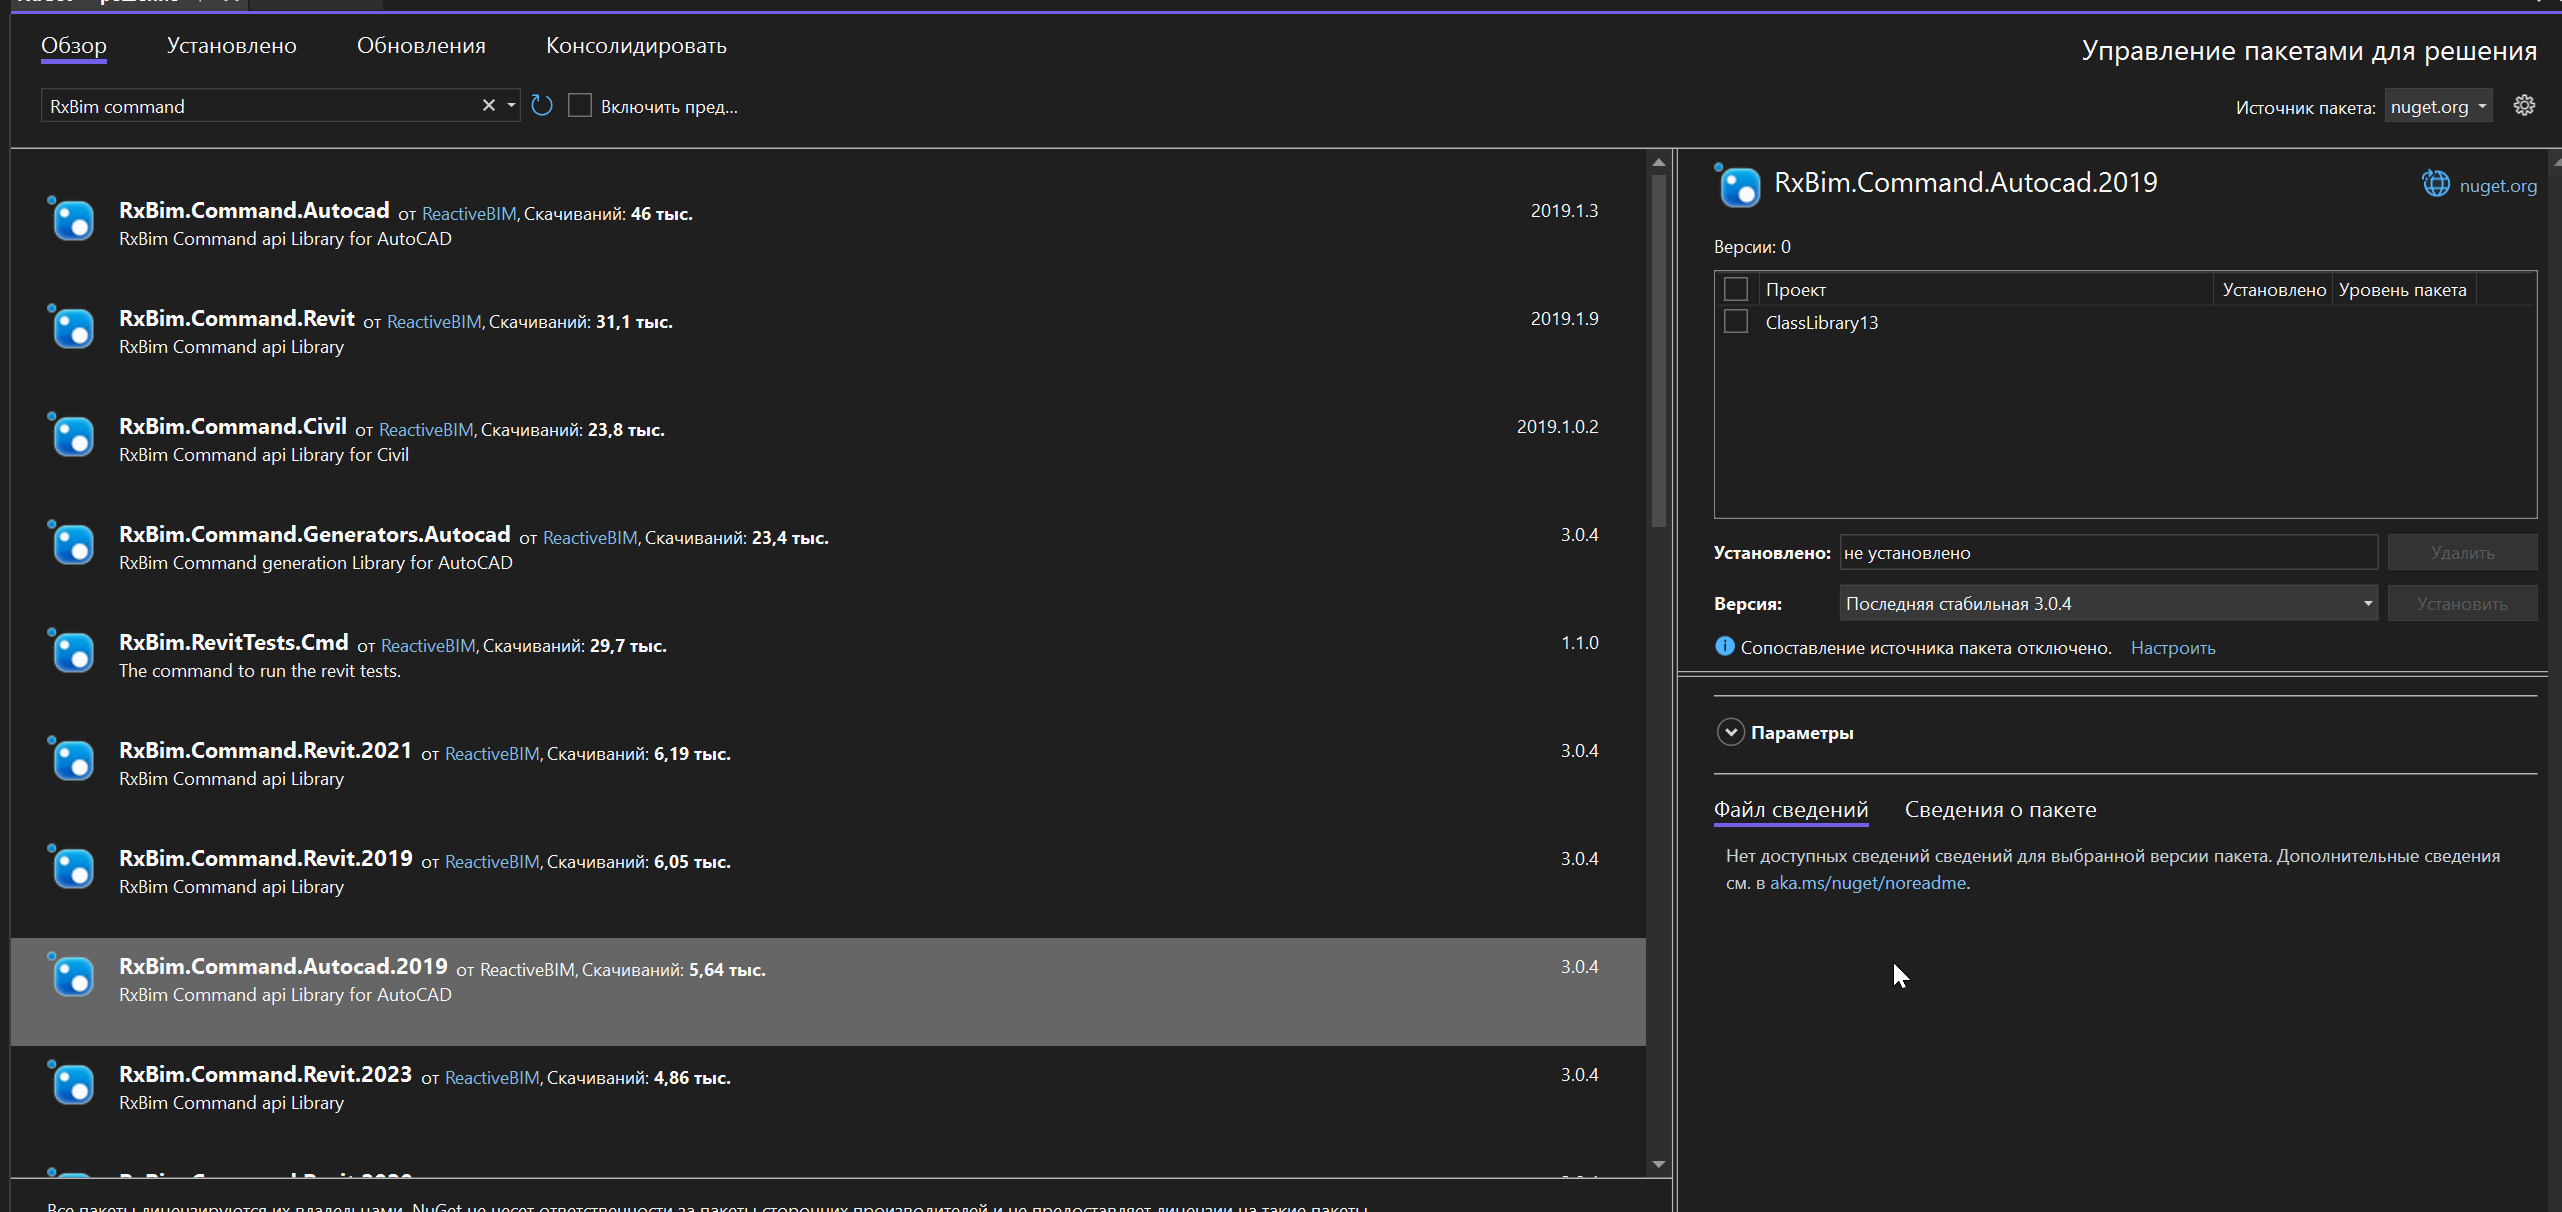Click the info icon near source mapping message

[1724, 647]
